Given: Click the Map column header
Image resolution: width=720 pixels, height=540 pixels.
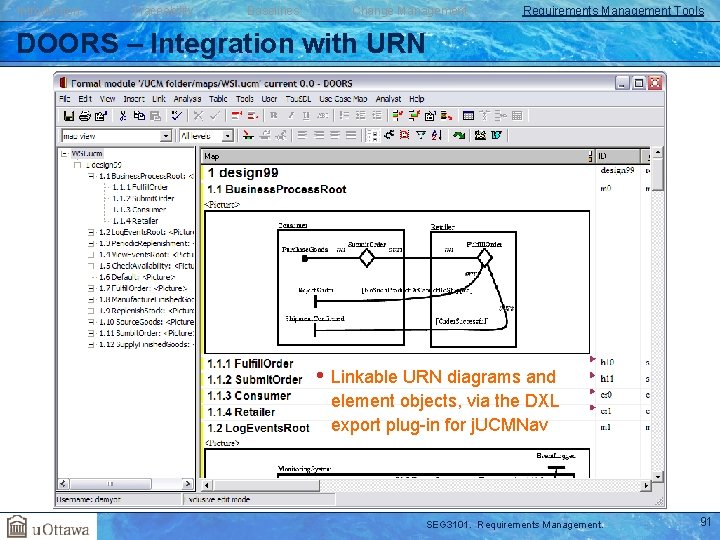Looking at the screenshot, I should click(396, 156).
